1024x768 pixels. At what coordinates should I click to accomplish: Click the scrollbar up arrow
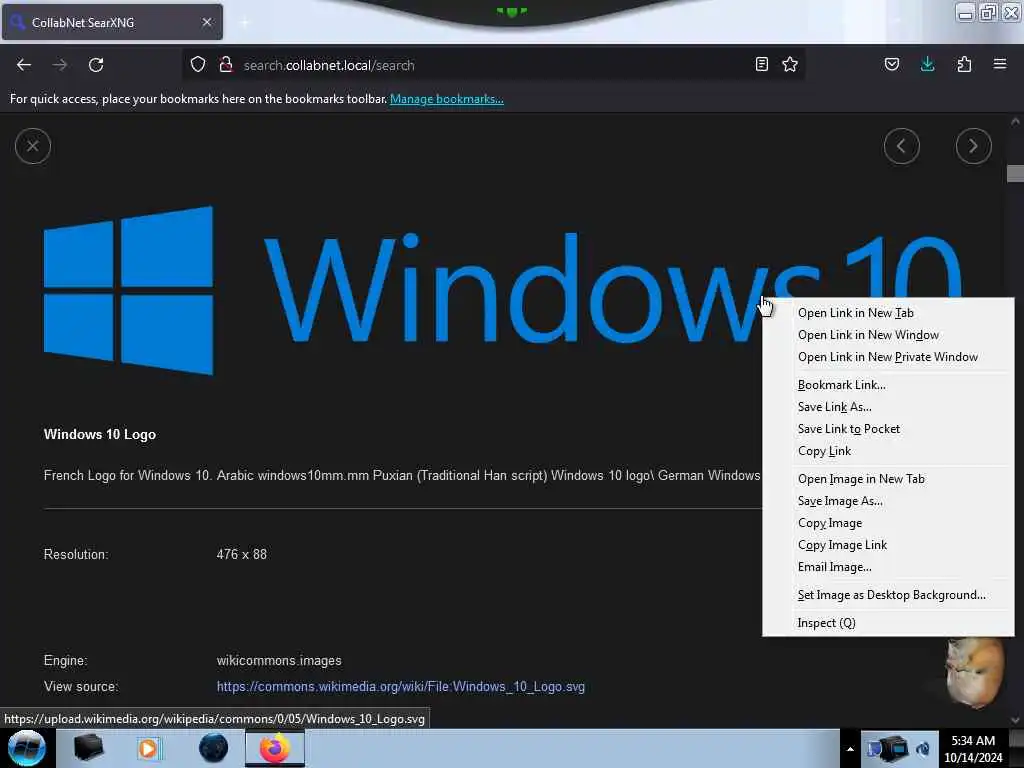coord(1015,121)
